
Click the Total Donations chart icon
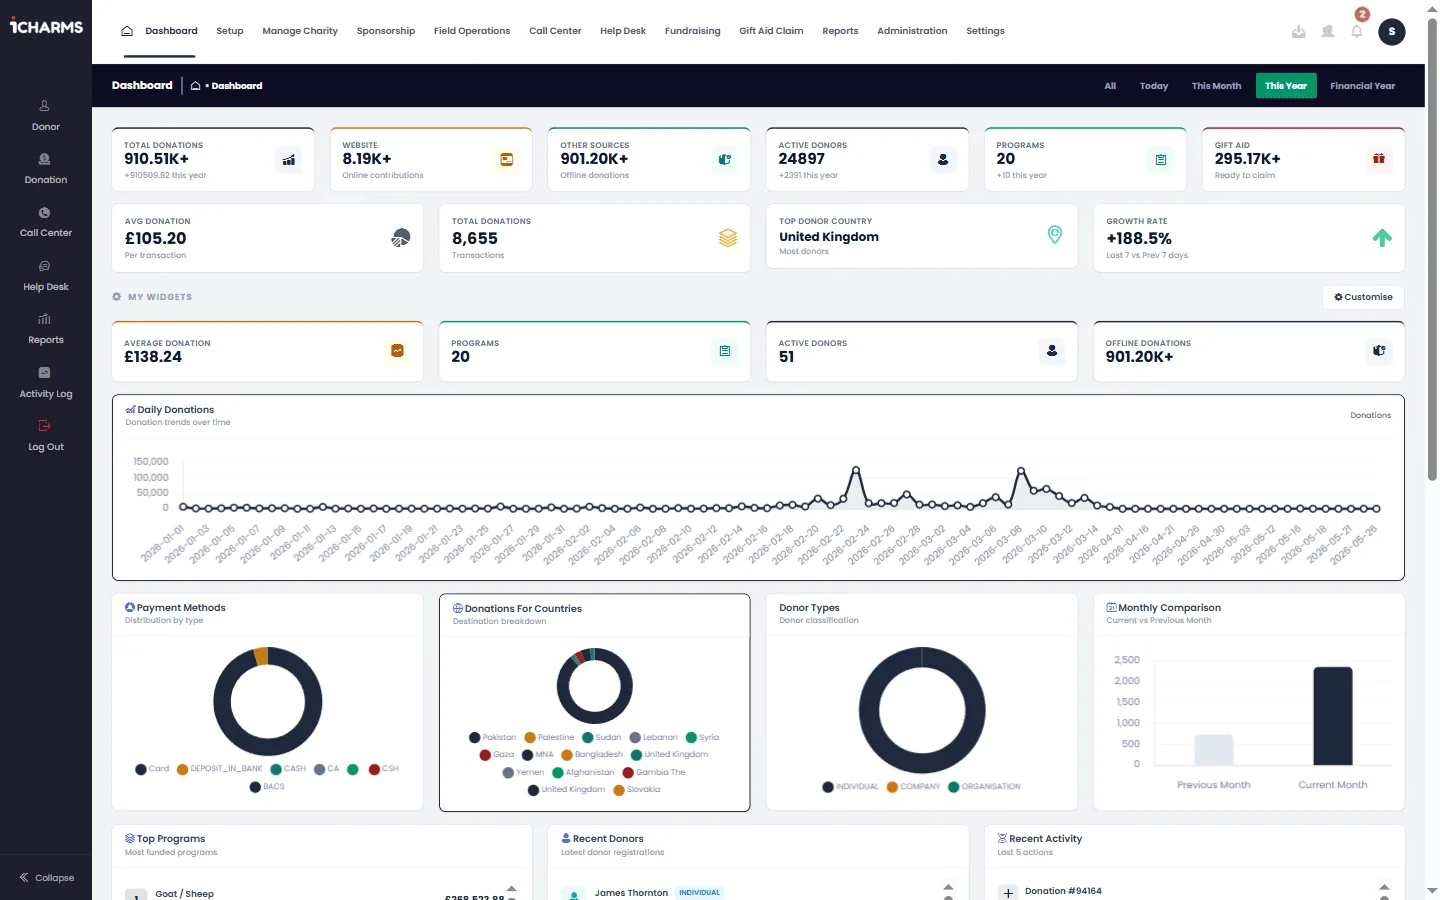pos(289,160)
